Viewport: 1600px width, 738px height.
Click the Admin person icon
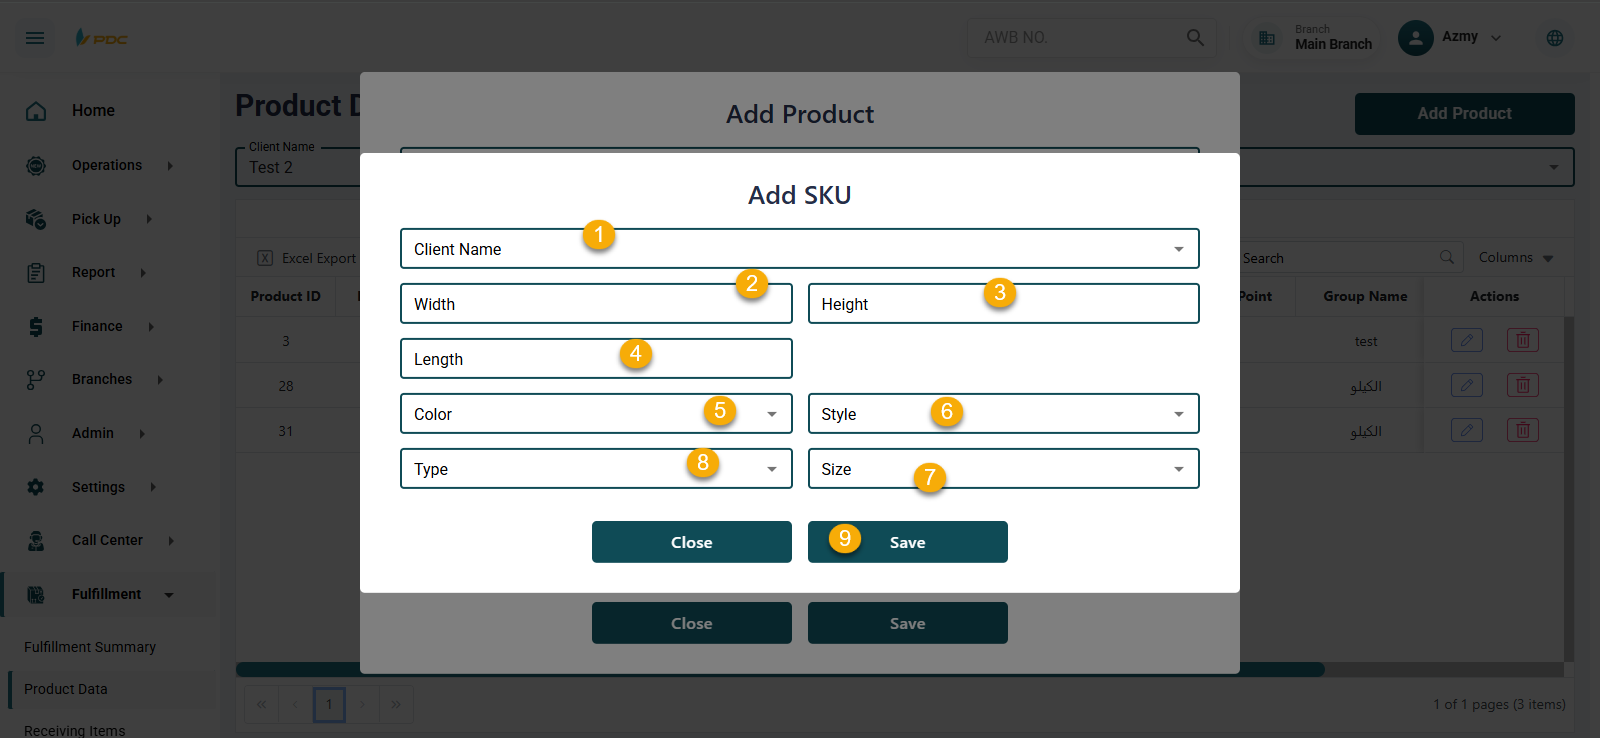point(36,433)
